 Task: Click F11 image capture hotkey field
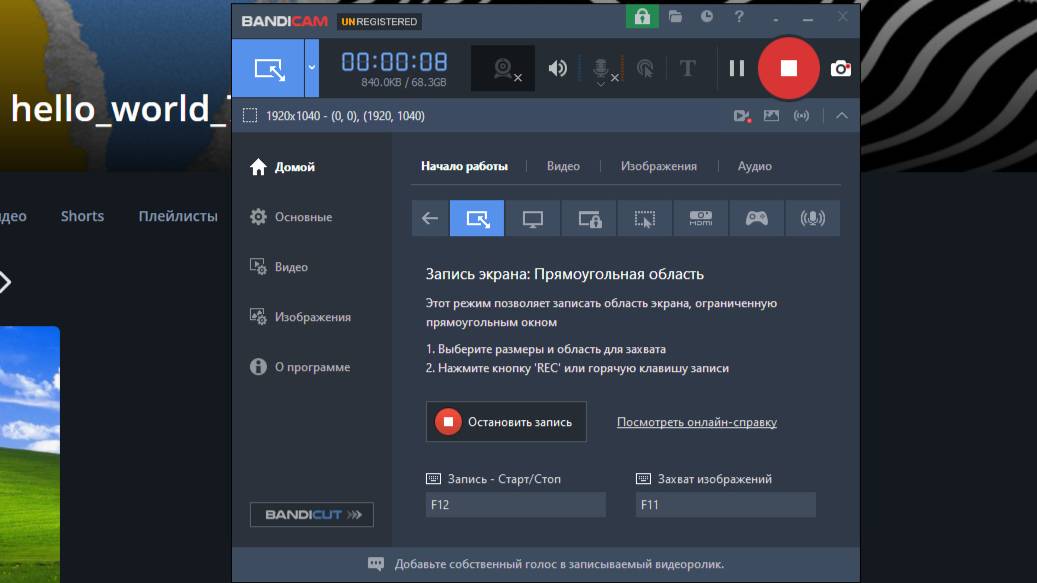pos(726,504)
